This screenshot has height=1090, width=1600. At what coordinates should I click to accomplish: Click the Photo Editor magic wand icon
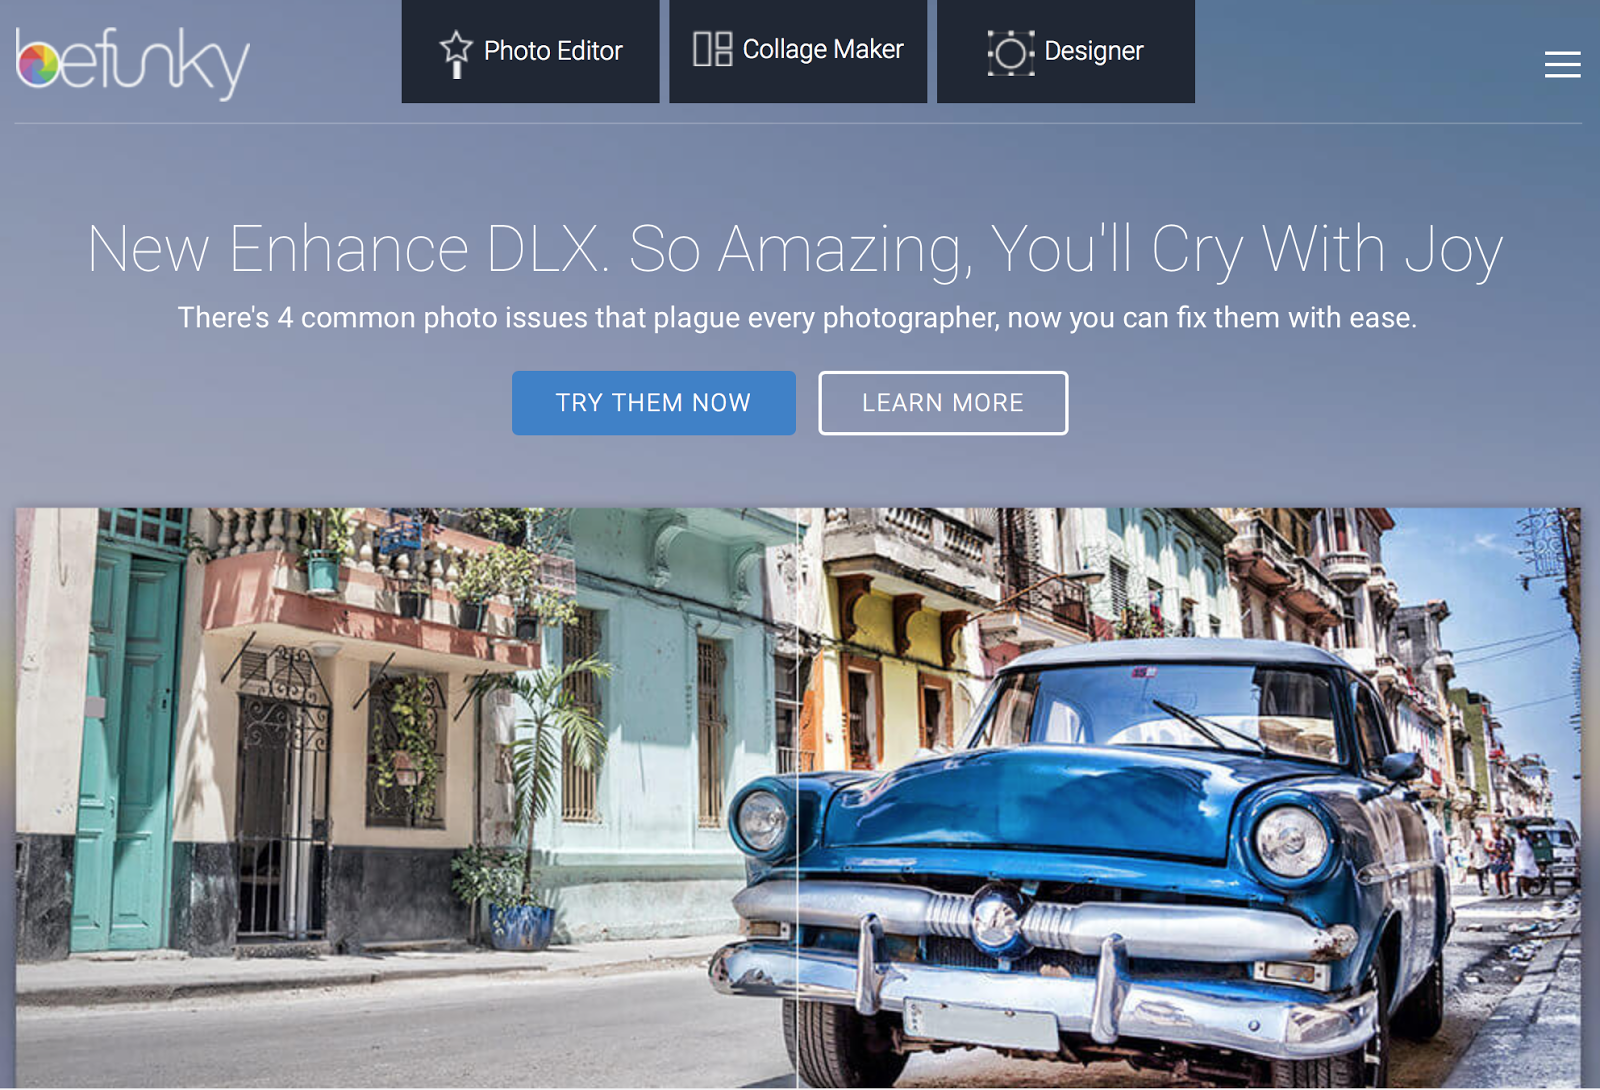point(456,53)
